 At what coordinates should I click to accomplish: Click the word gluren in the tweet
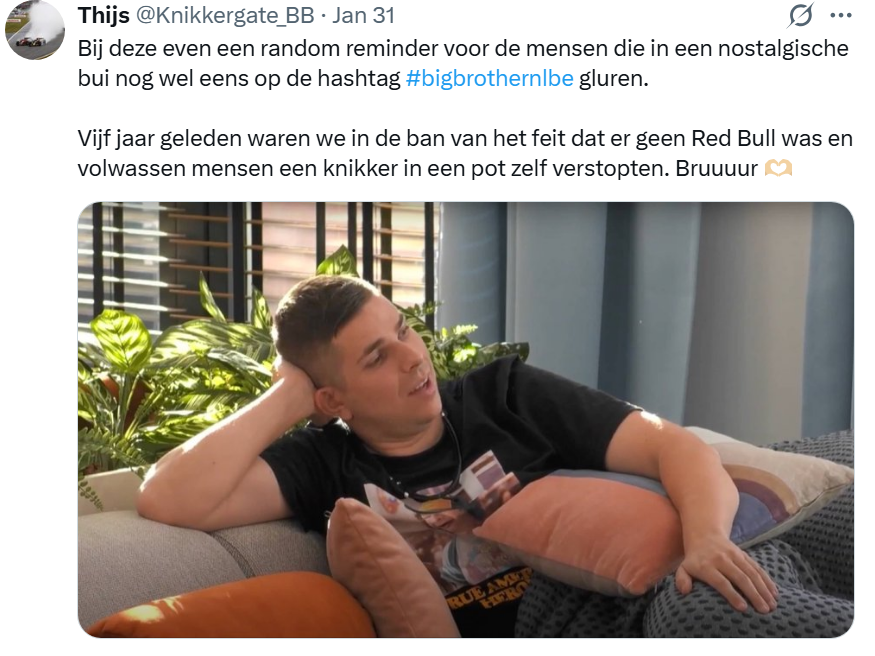613,78
